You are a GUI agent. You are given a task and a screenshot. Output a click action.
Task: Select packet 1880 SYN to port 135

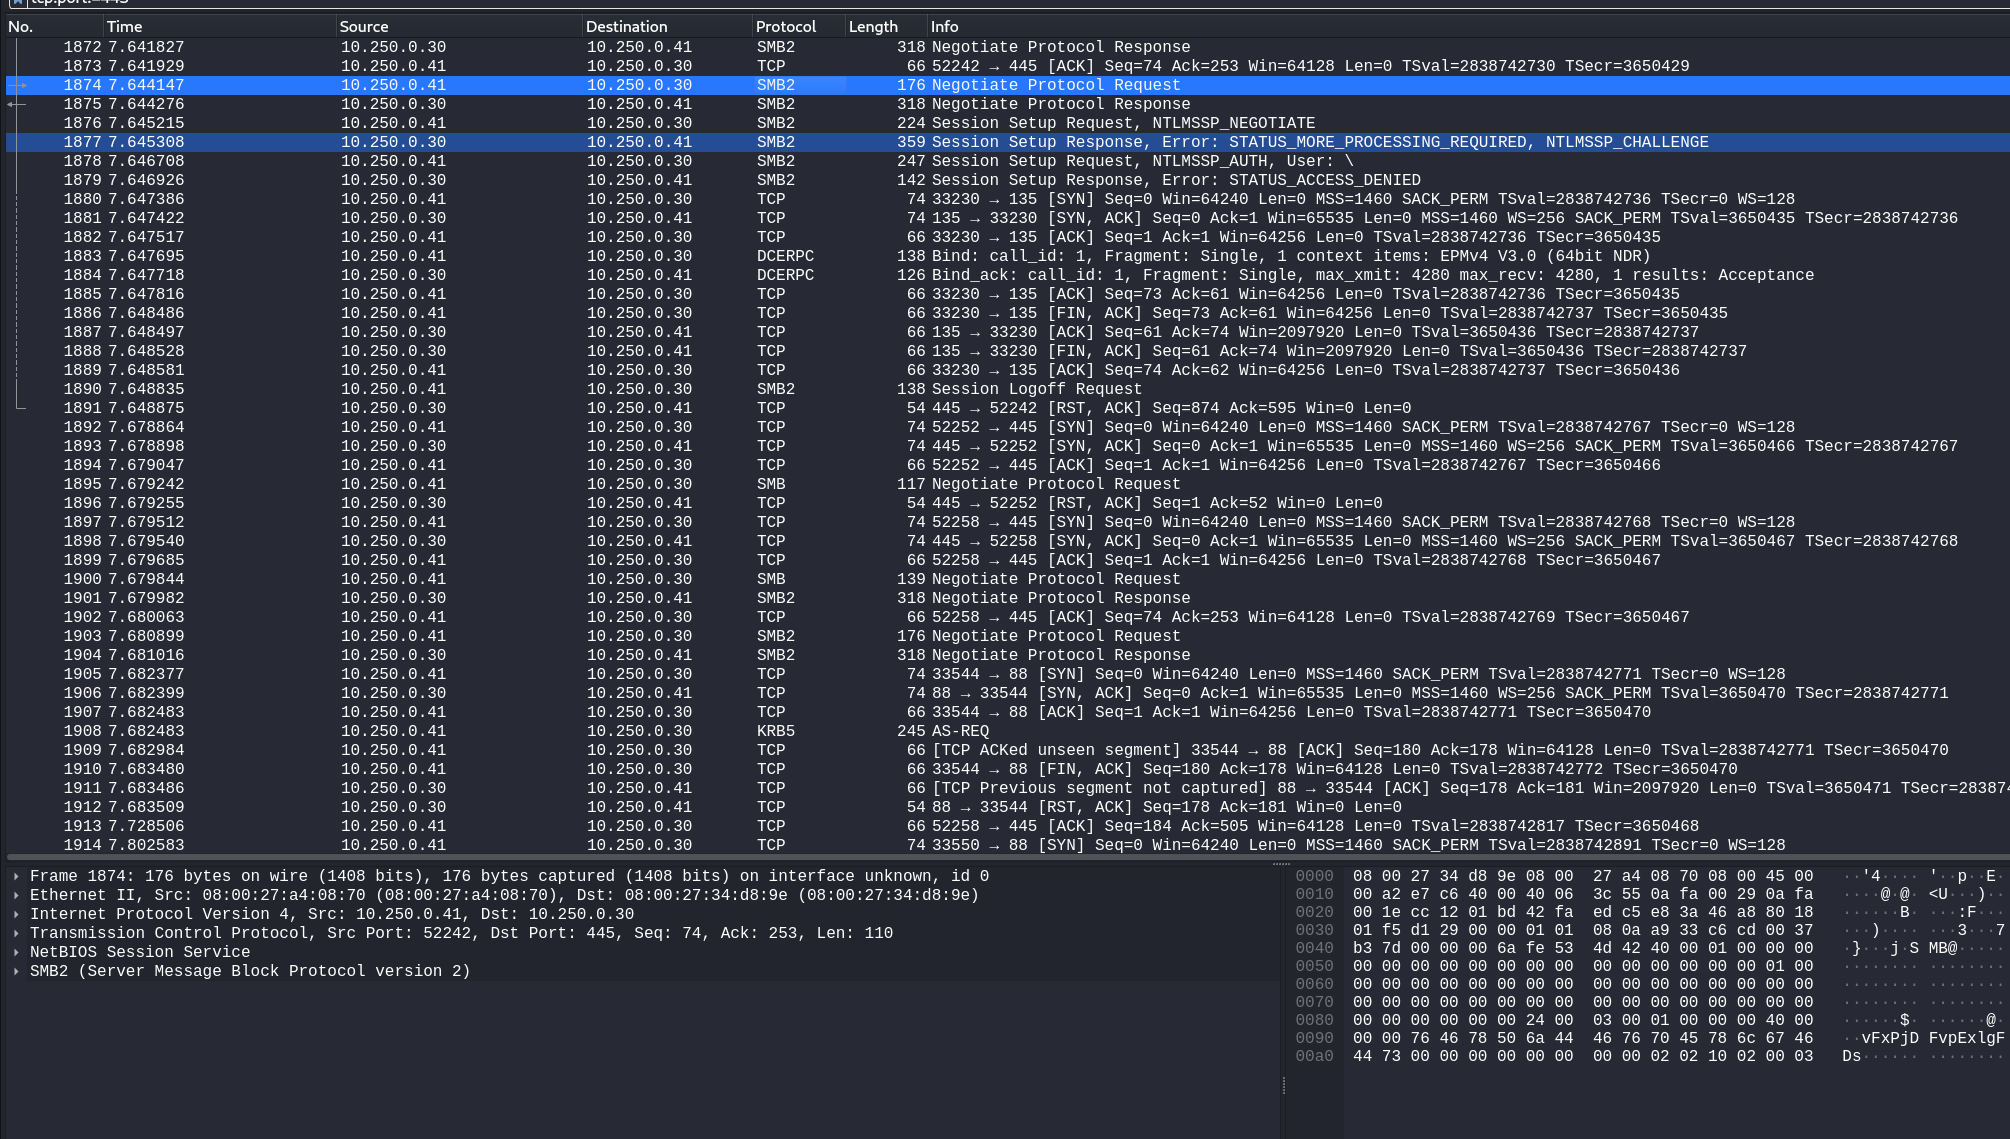tap(1007, 199)
